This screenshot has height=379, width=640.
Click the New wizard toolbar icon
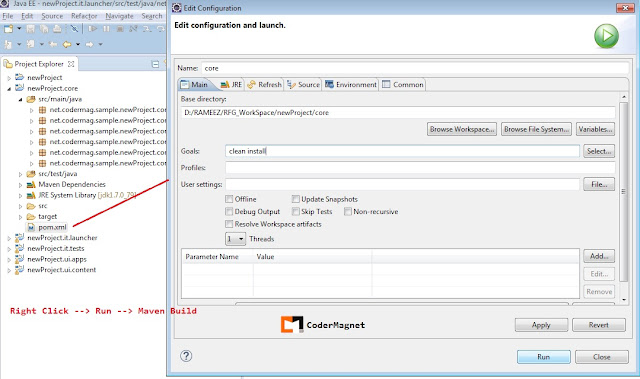click(x=8, y=29)
